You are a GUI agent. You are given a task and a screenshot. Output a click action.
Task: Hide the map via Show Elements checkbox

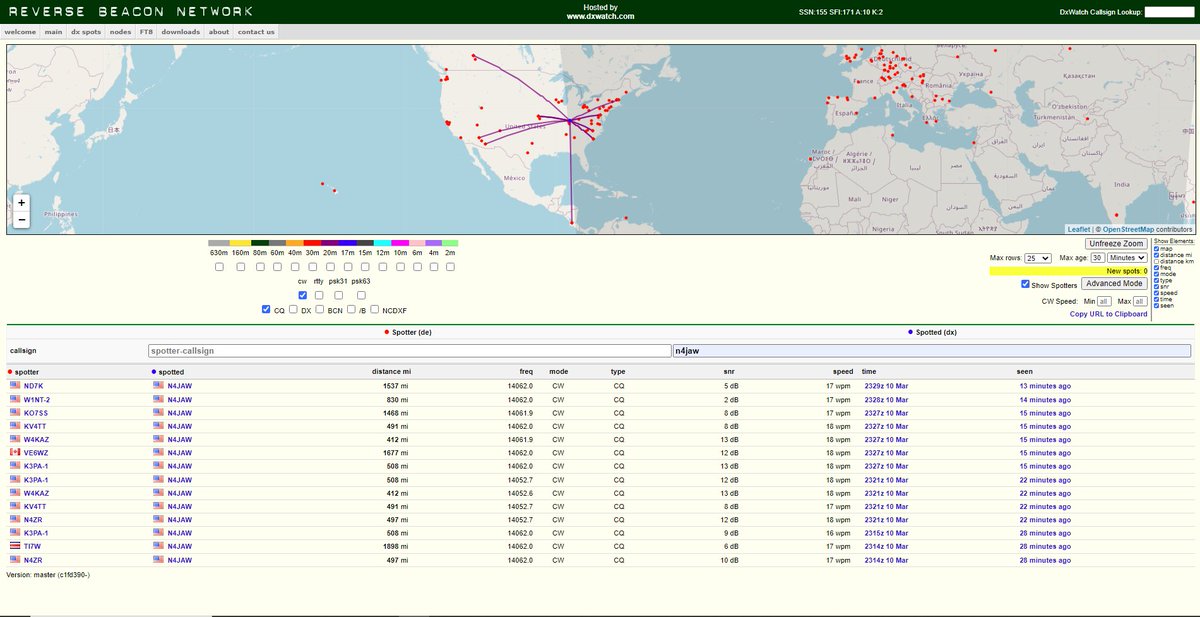pos(1157,249)
